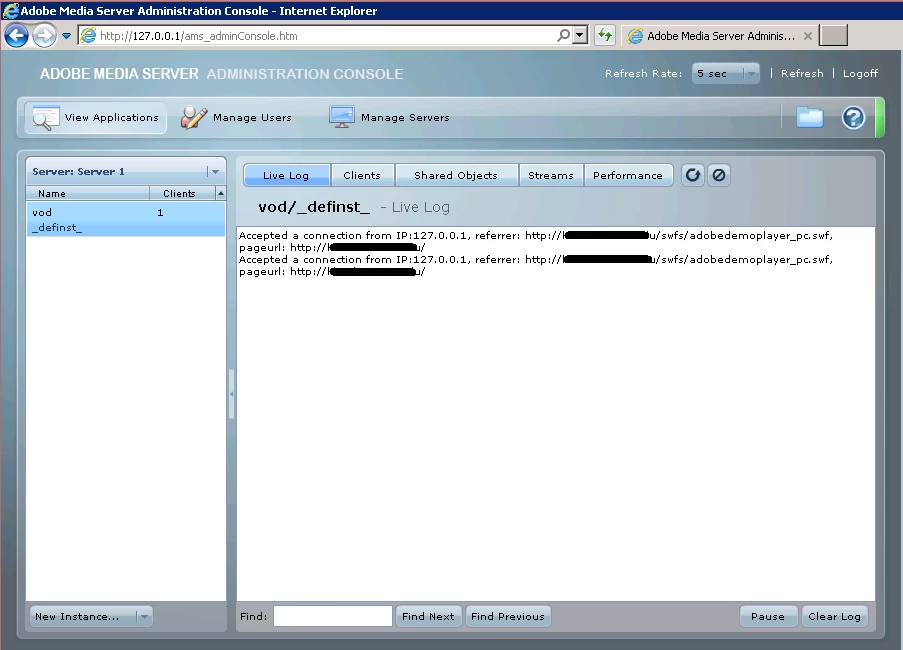The image size is (903, 650).
Task: Click the unload application stop icon
Action: coord(719,175)
